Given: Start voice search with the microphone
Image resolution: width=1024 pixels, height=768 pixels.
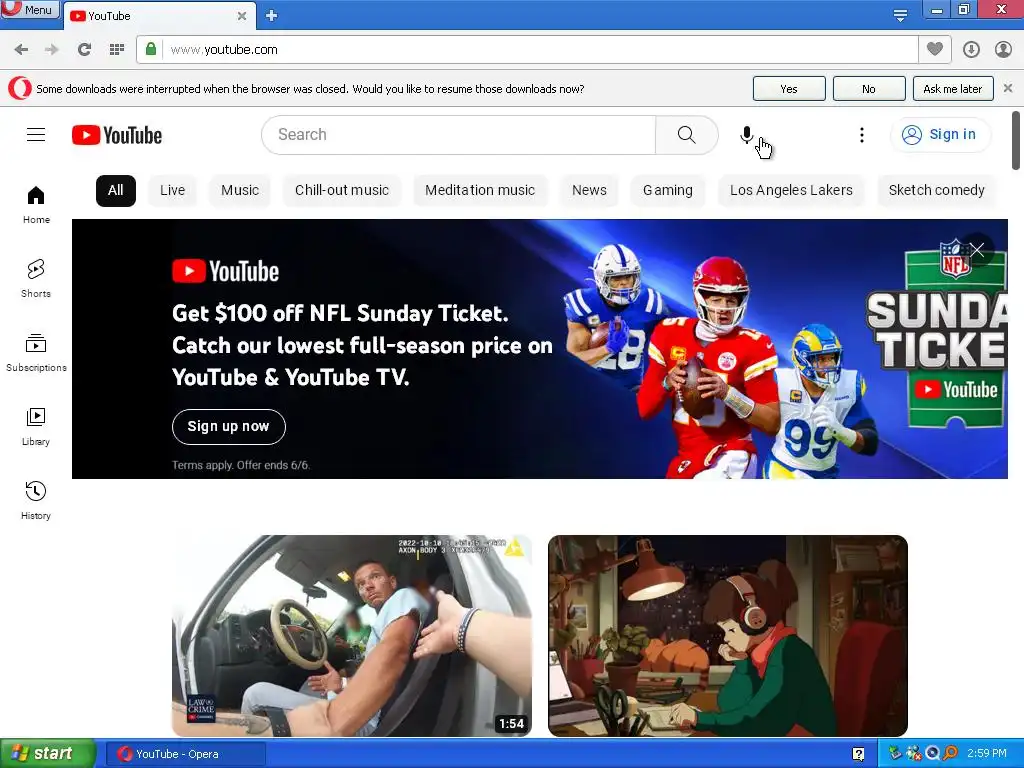Looking at the screenshot, I should 746,135.
